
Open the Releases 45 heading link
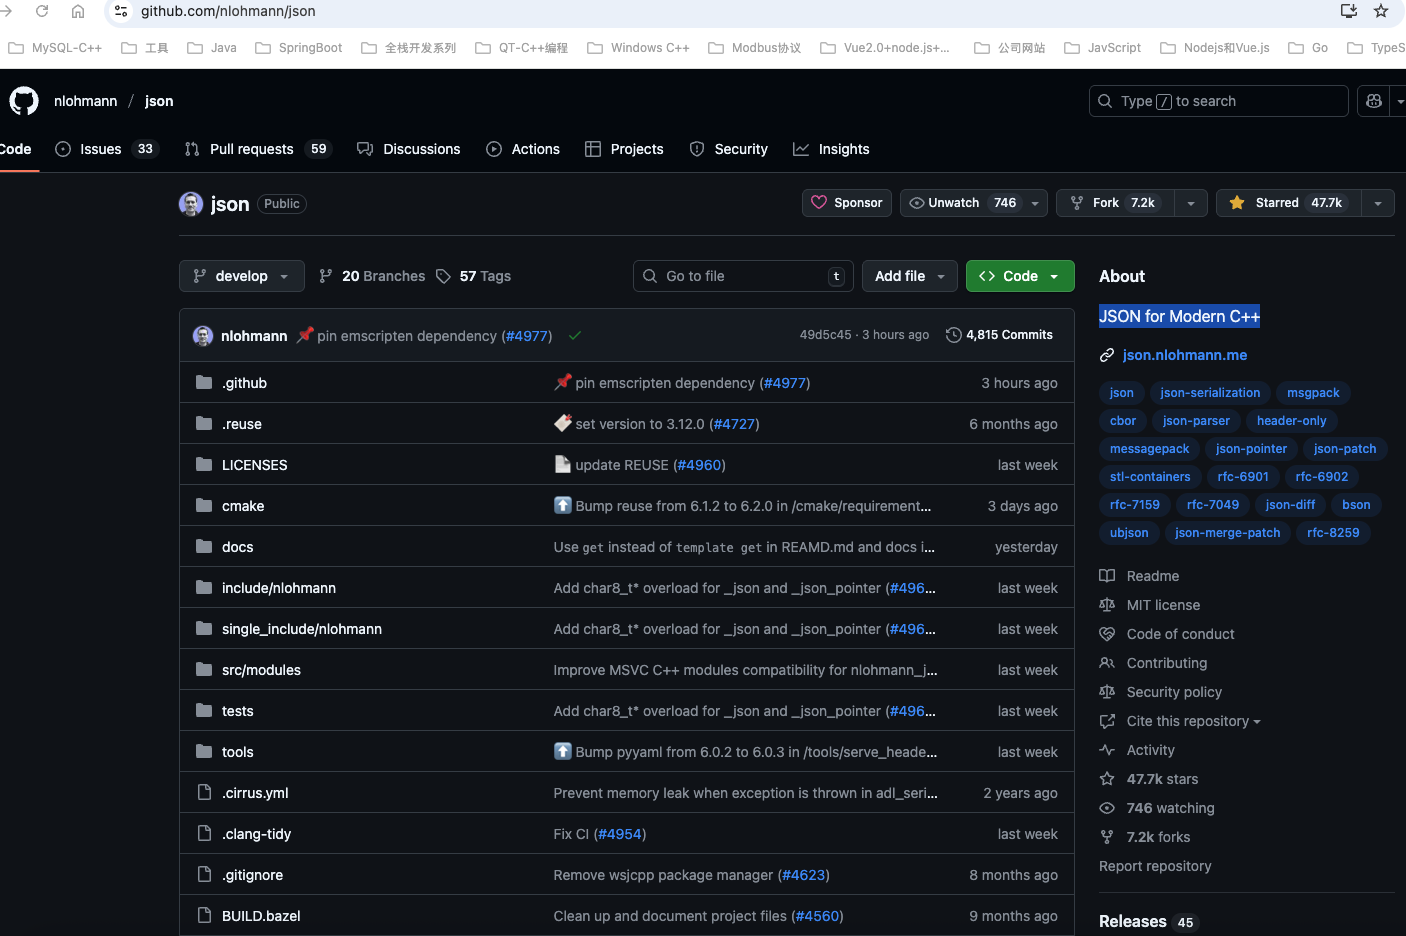coord(1146,922)
